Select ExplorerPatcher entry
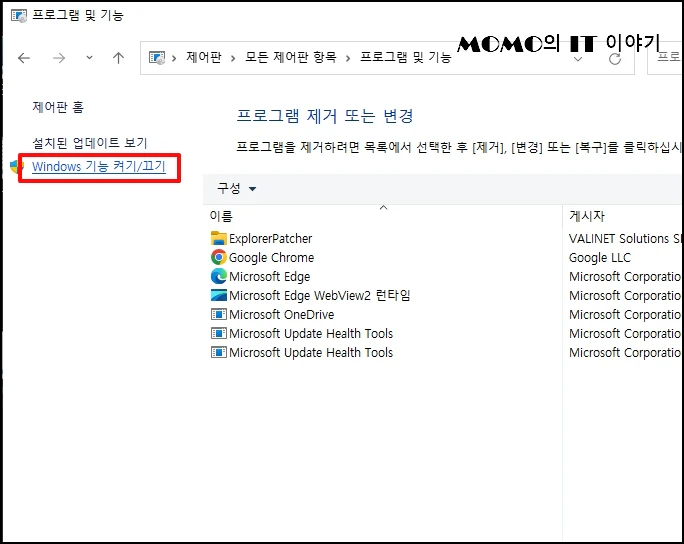The image size is (684, 544). (x=270, y=239)
